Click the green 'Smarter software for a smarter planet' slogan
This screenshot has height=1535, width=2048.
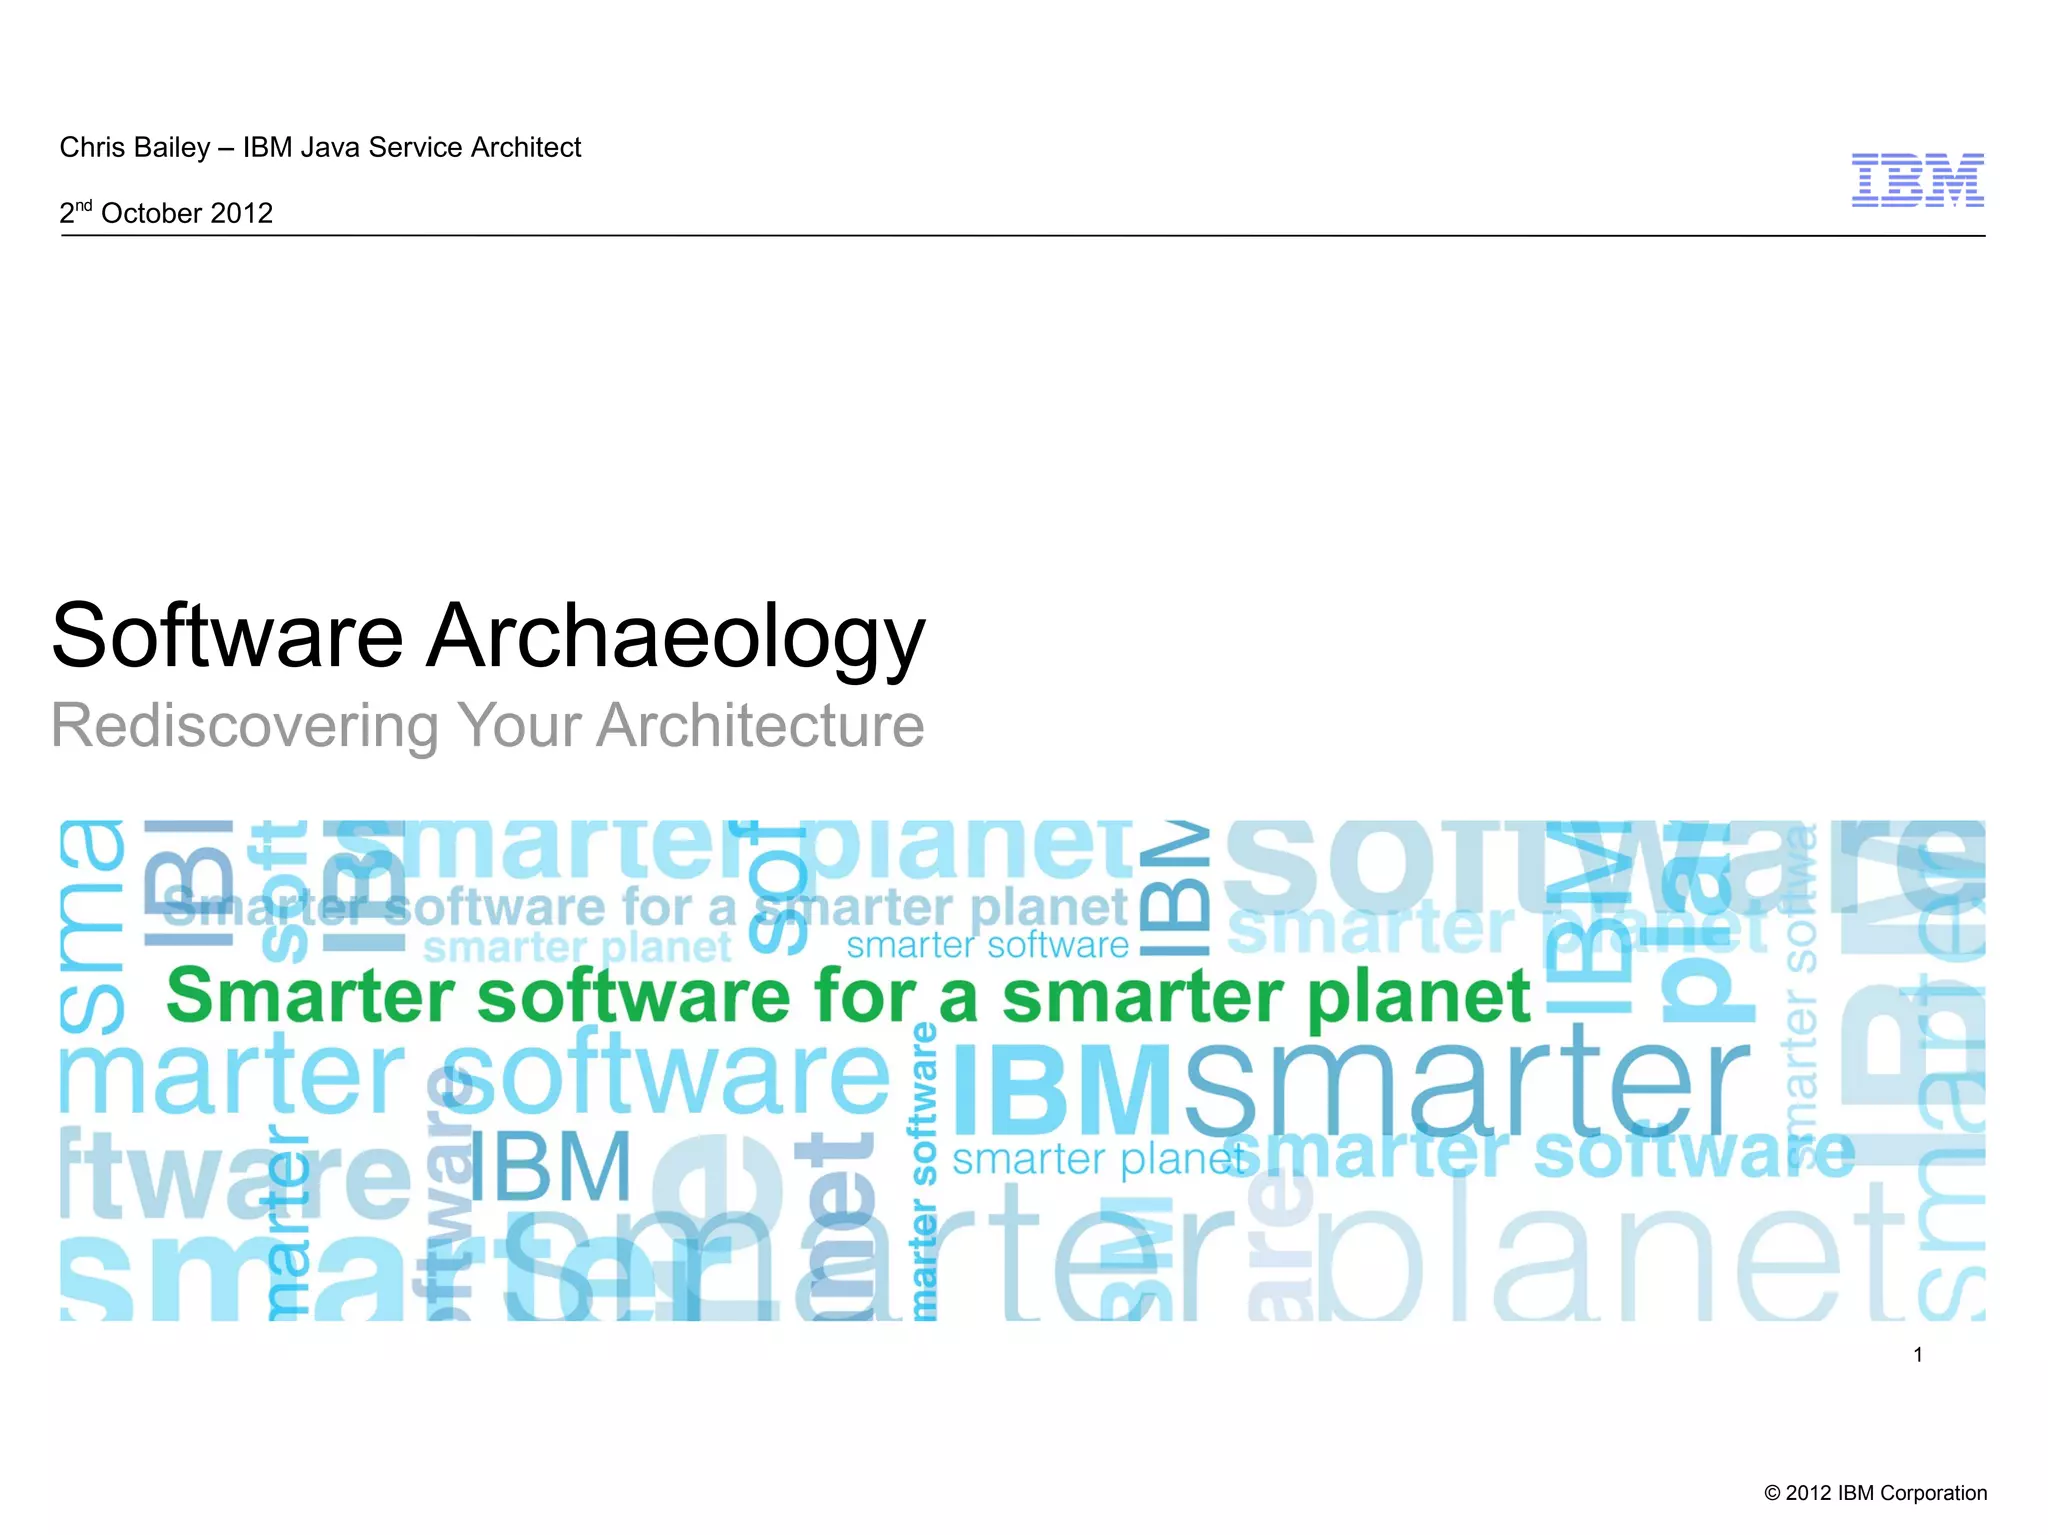848,997
